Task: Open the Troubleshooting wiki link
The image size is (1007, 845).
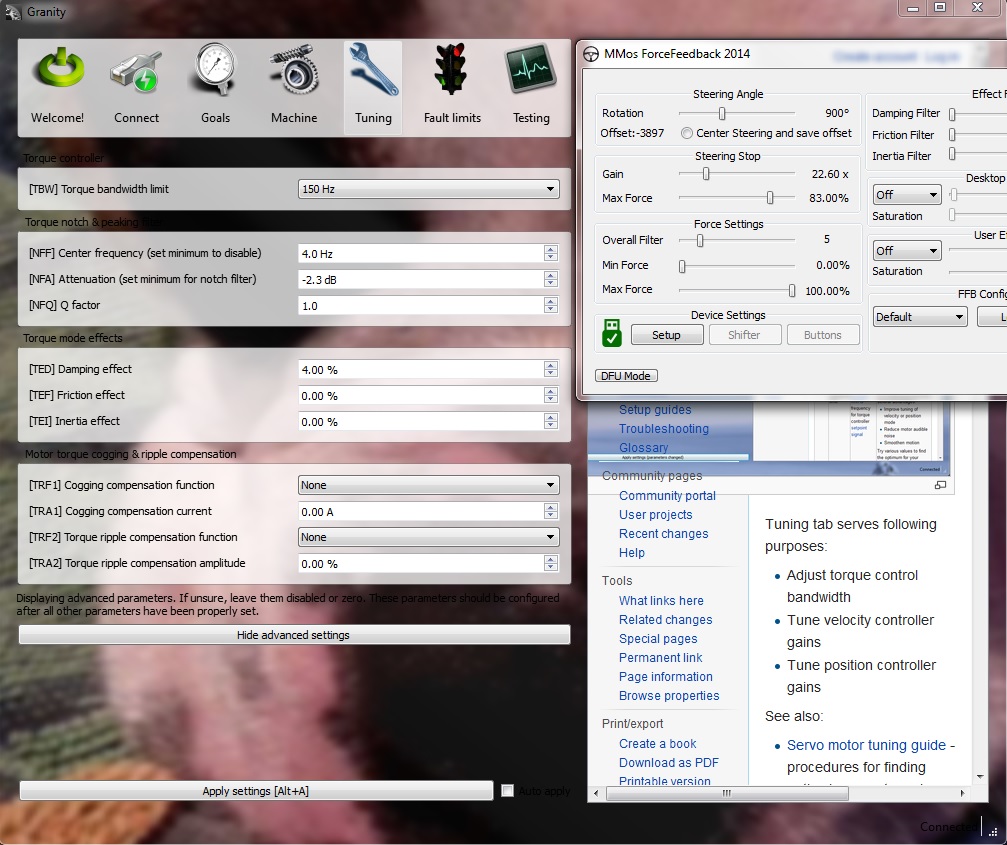Action: point(663,429)
